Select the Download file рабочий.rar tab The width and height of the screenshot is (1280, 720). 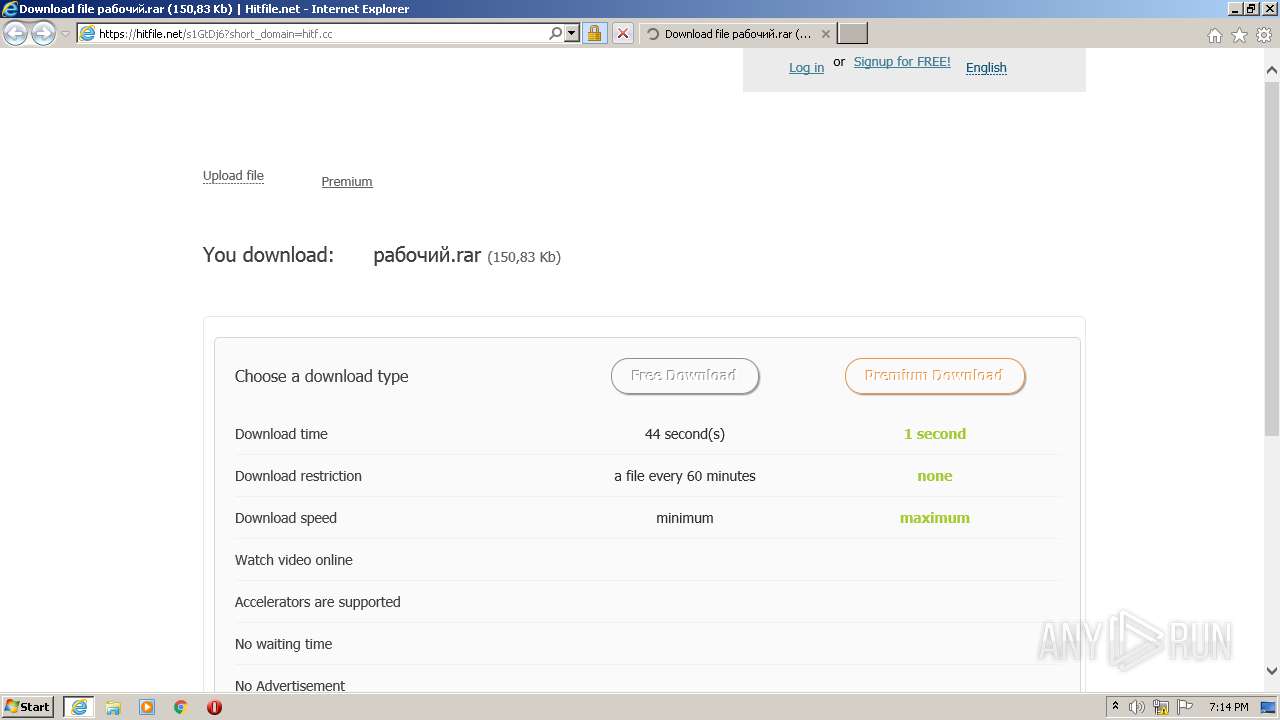pyautogui.click(x=736, y=34)
